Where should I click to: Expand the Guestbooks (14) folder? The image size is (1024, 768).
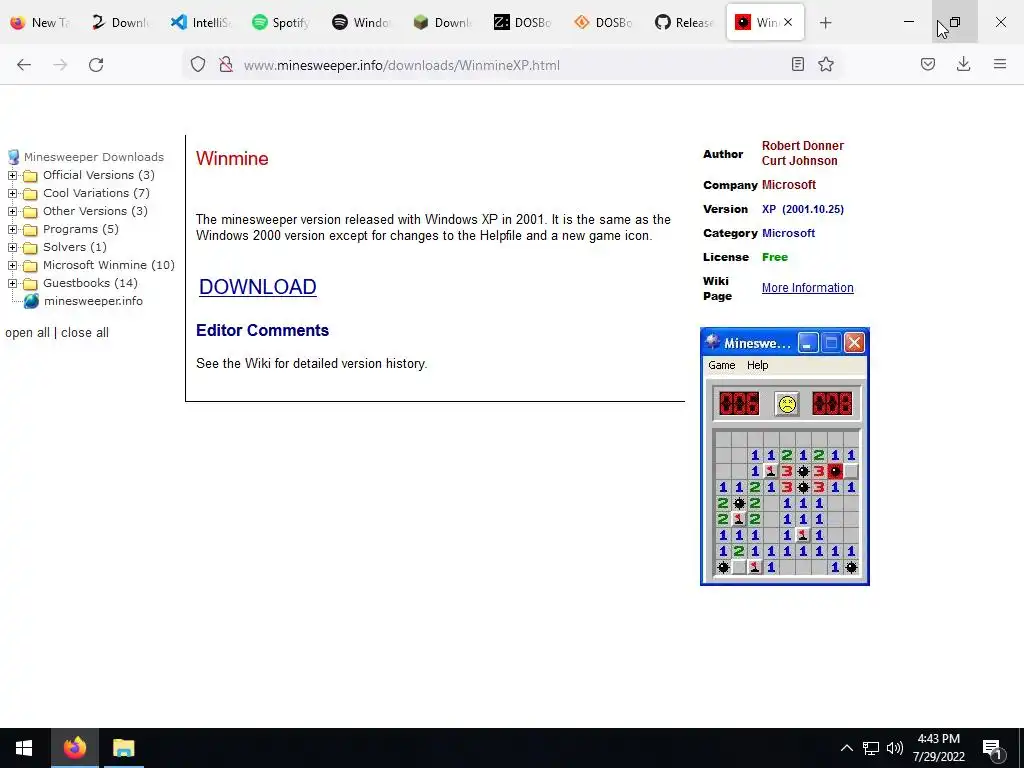click(12, 283)
